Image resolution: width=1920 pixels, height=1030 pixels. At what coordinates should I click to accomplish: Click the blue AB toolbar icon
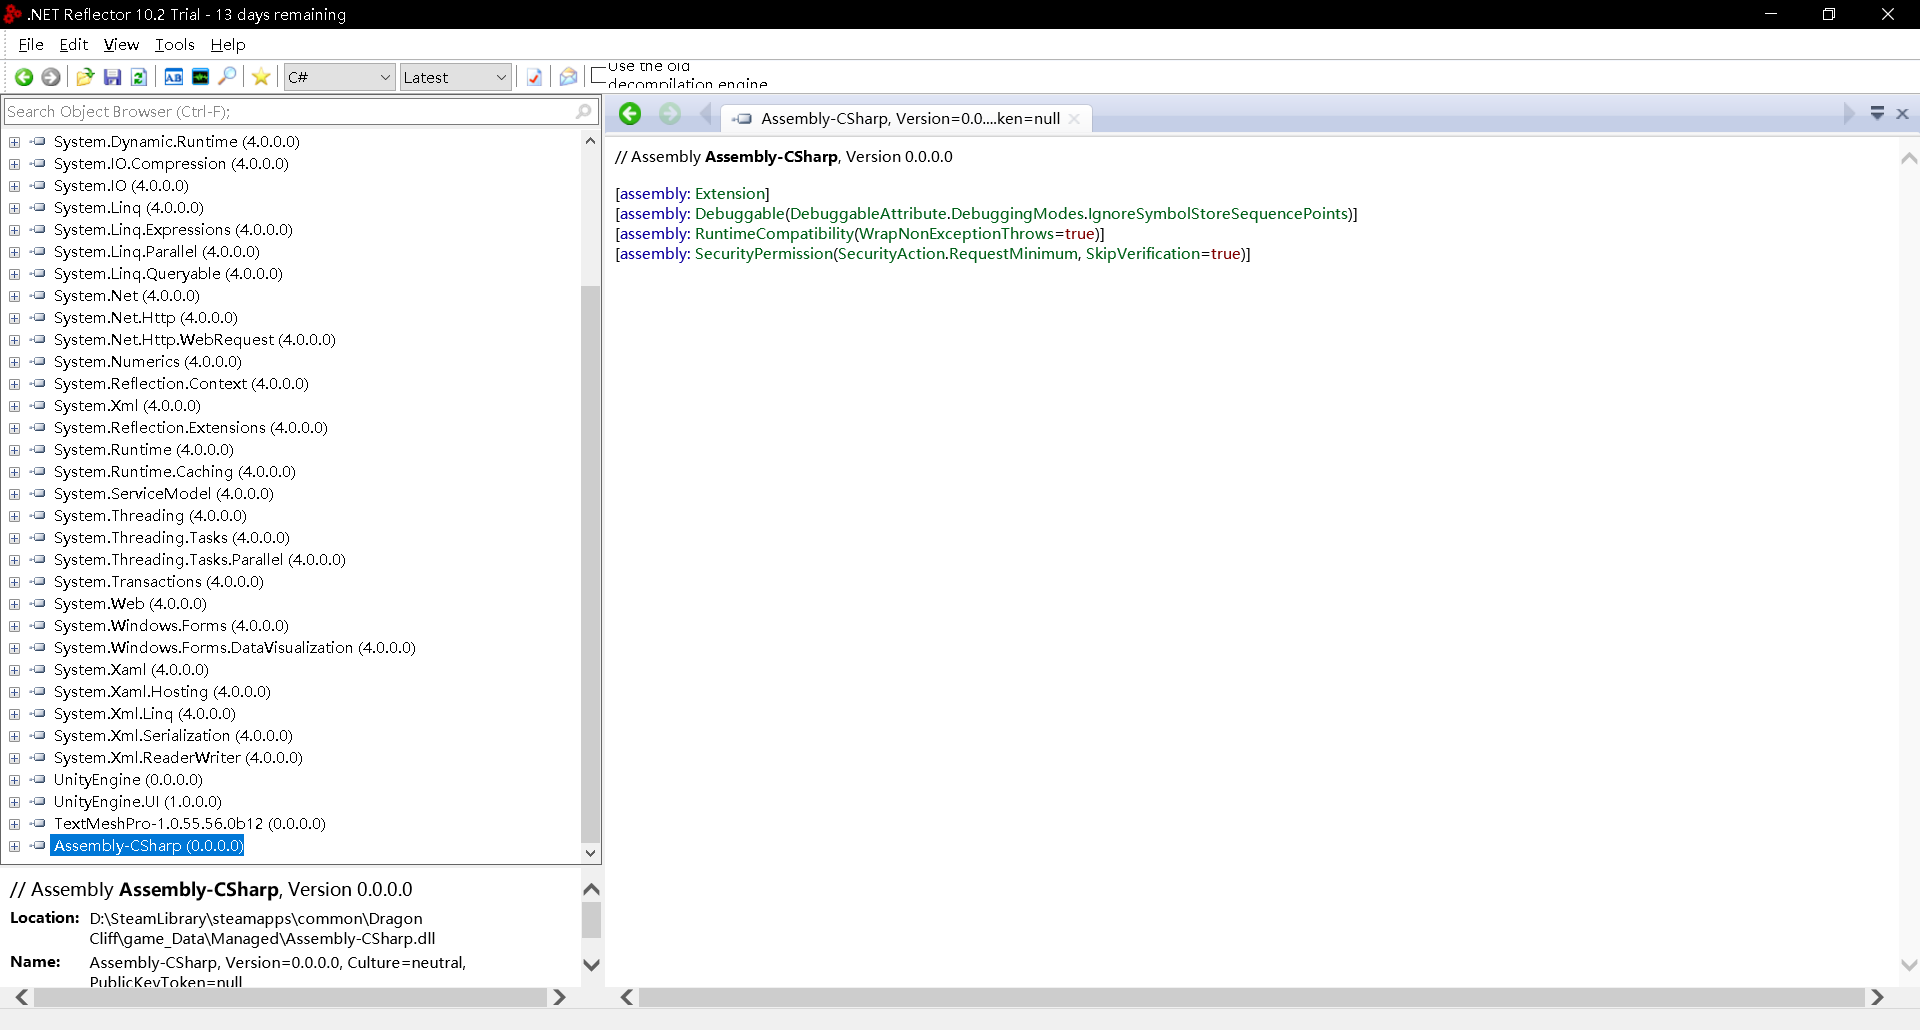click(x=173, y=77)
